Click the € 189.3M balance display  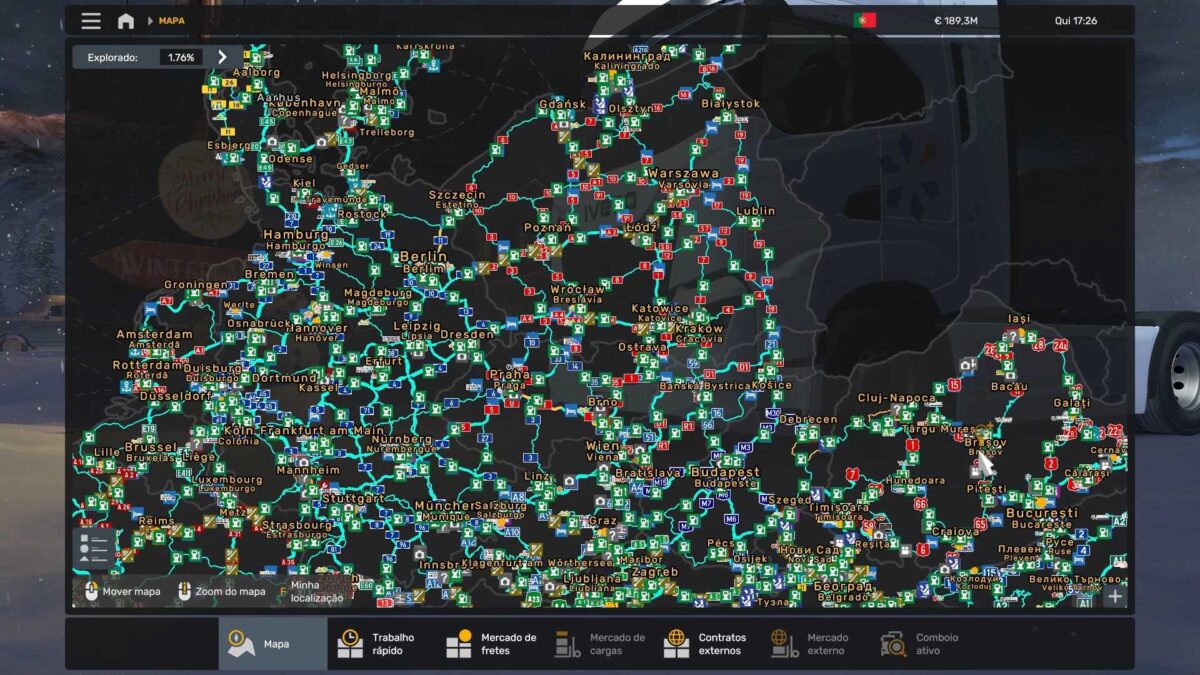click(x=955, y=21)
